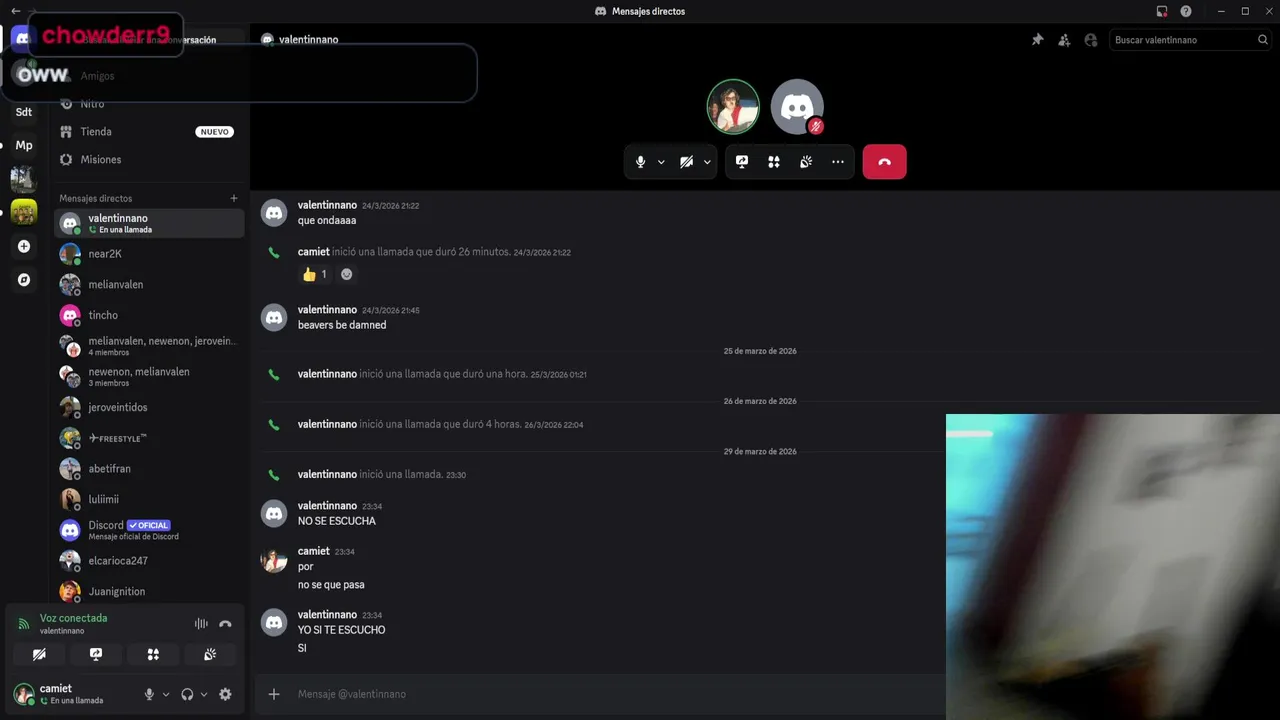Image resolution: width=1280 pixels, height=720 pixels.
Task: Expand microphone input options in user panel
Action: point(166,694)
